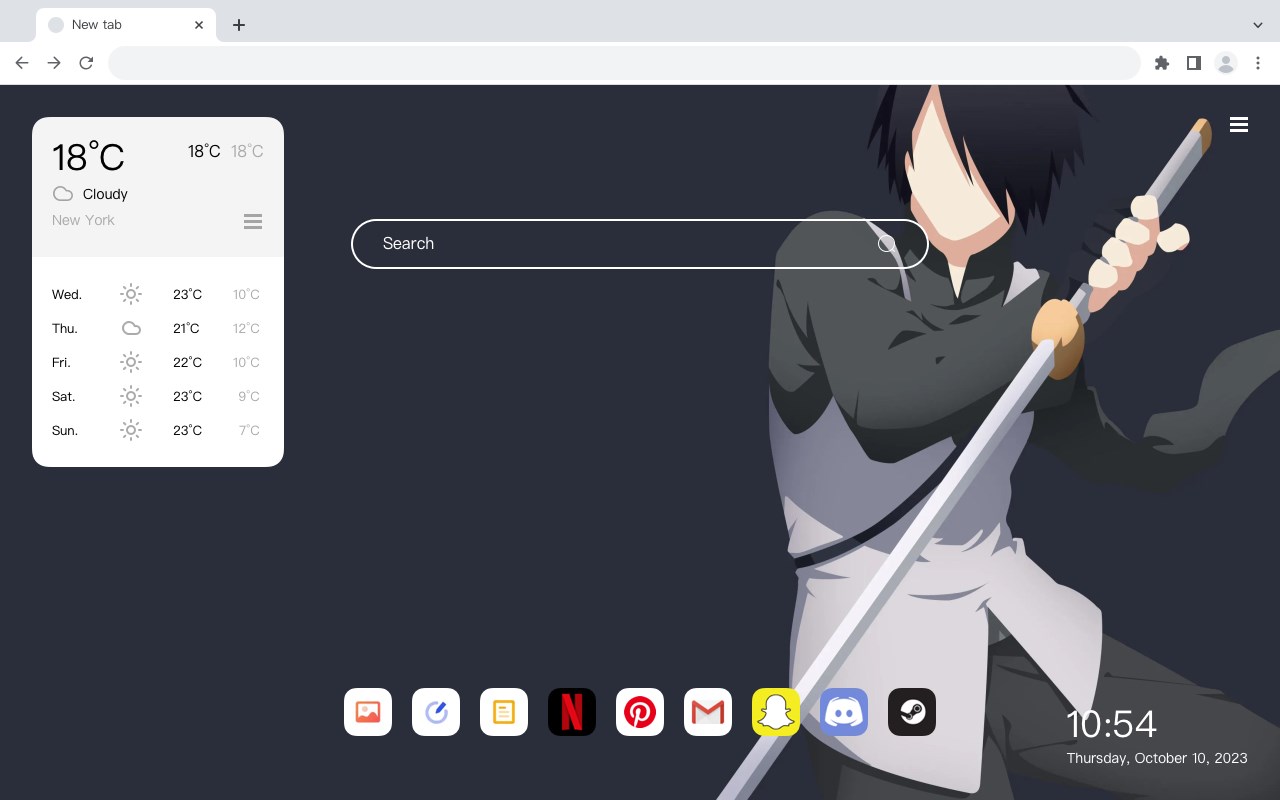Viewport: 1280px width, 800px height.
Task: Click the sun icon in Wed. row
Action: (x=131, y=294)
